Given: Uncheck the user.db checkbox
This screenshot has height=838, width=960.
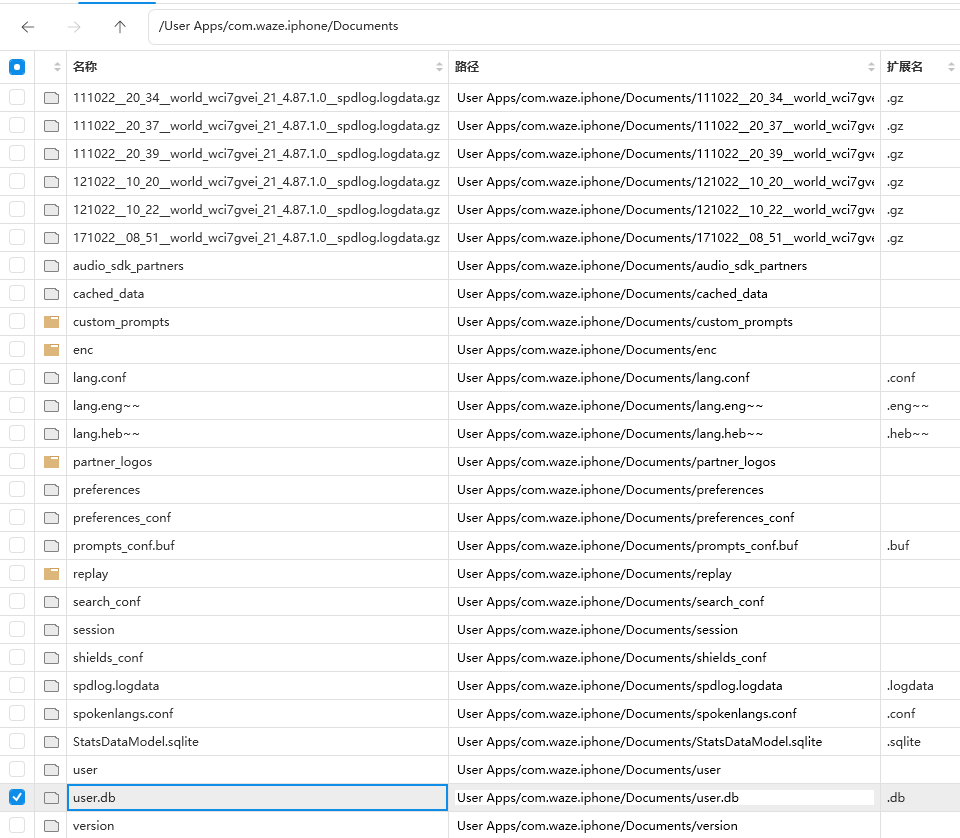Looking at the screenshot, I should point(17,798).
